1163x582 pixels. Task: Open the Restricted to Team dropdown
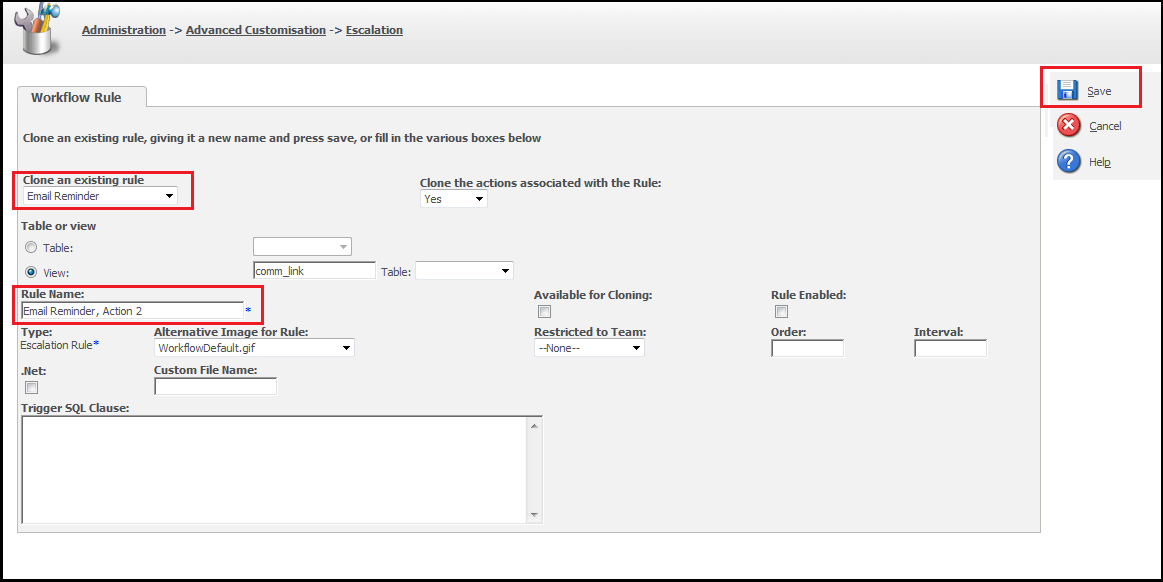[589, 348]
